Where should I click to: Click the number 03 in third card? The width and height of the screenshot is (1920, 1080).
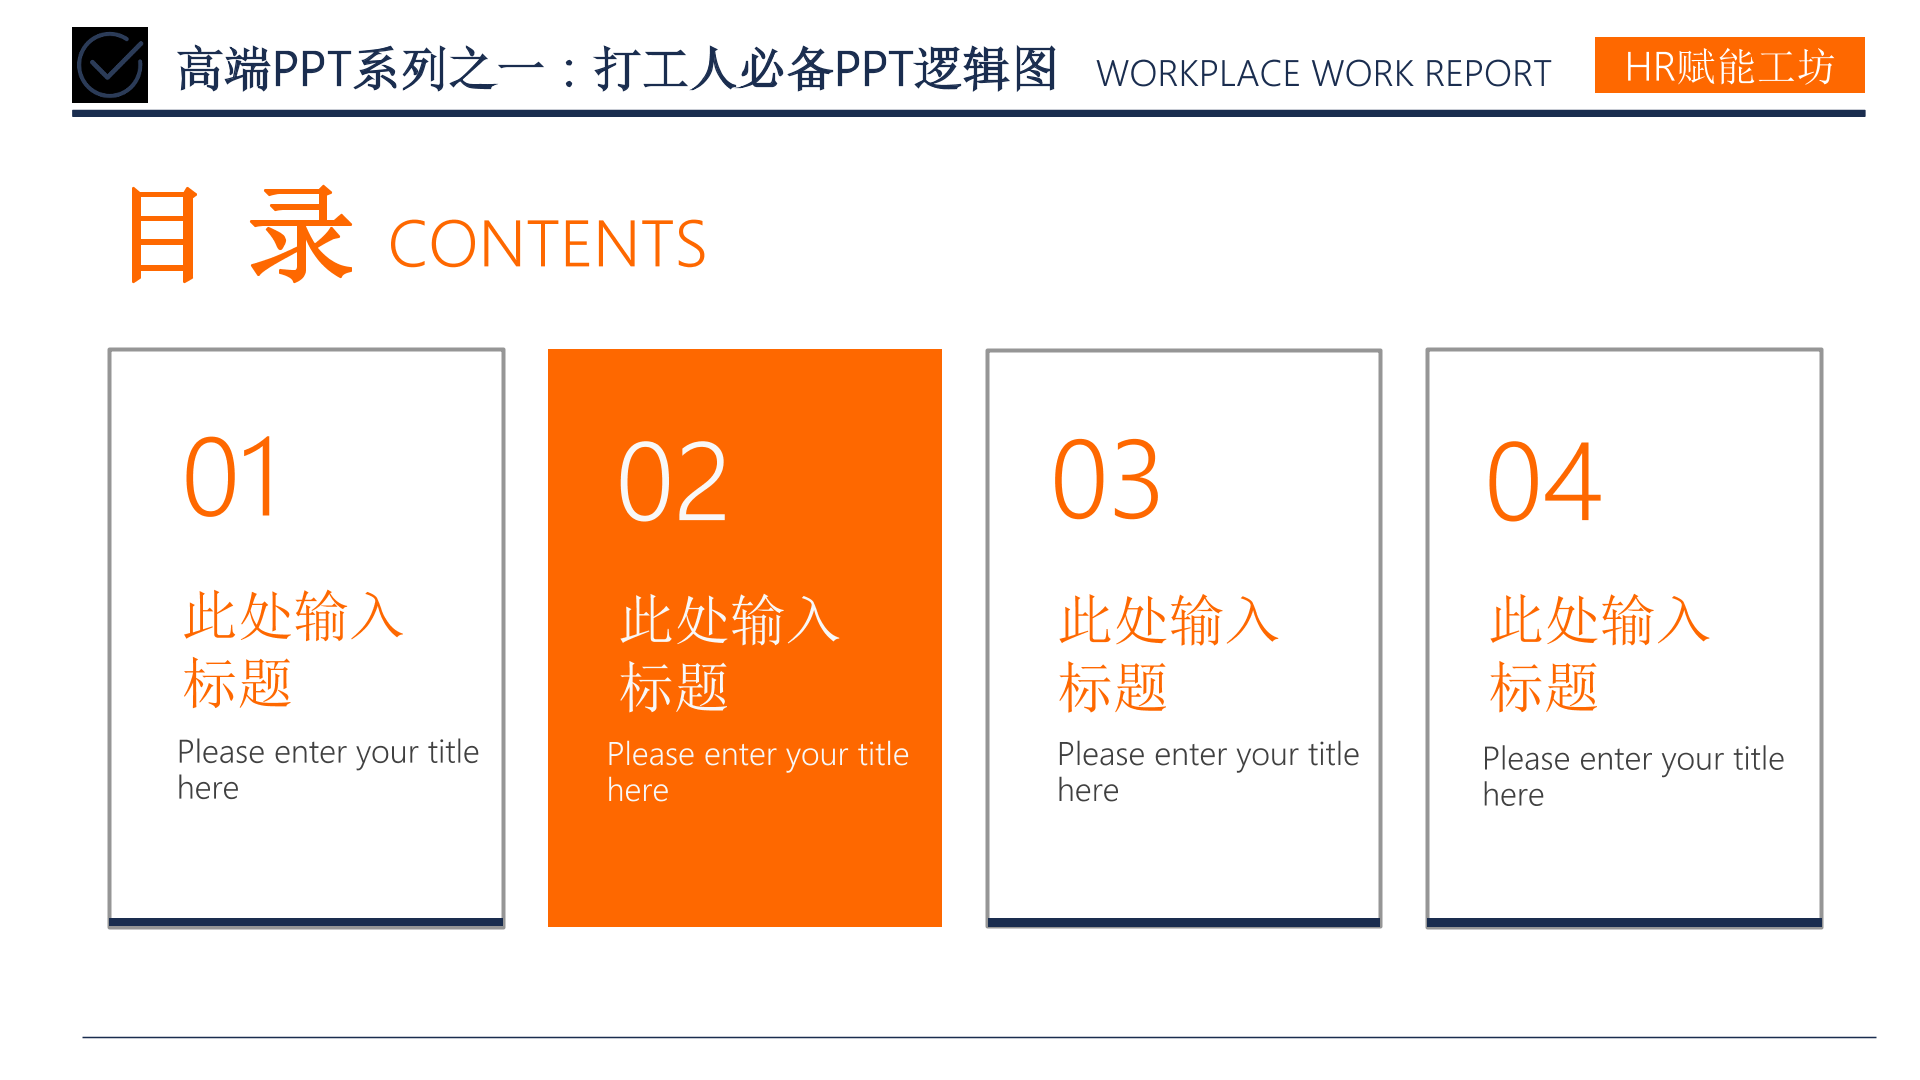1106,481
